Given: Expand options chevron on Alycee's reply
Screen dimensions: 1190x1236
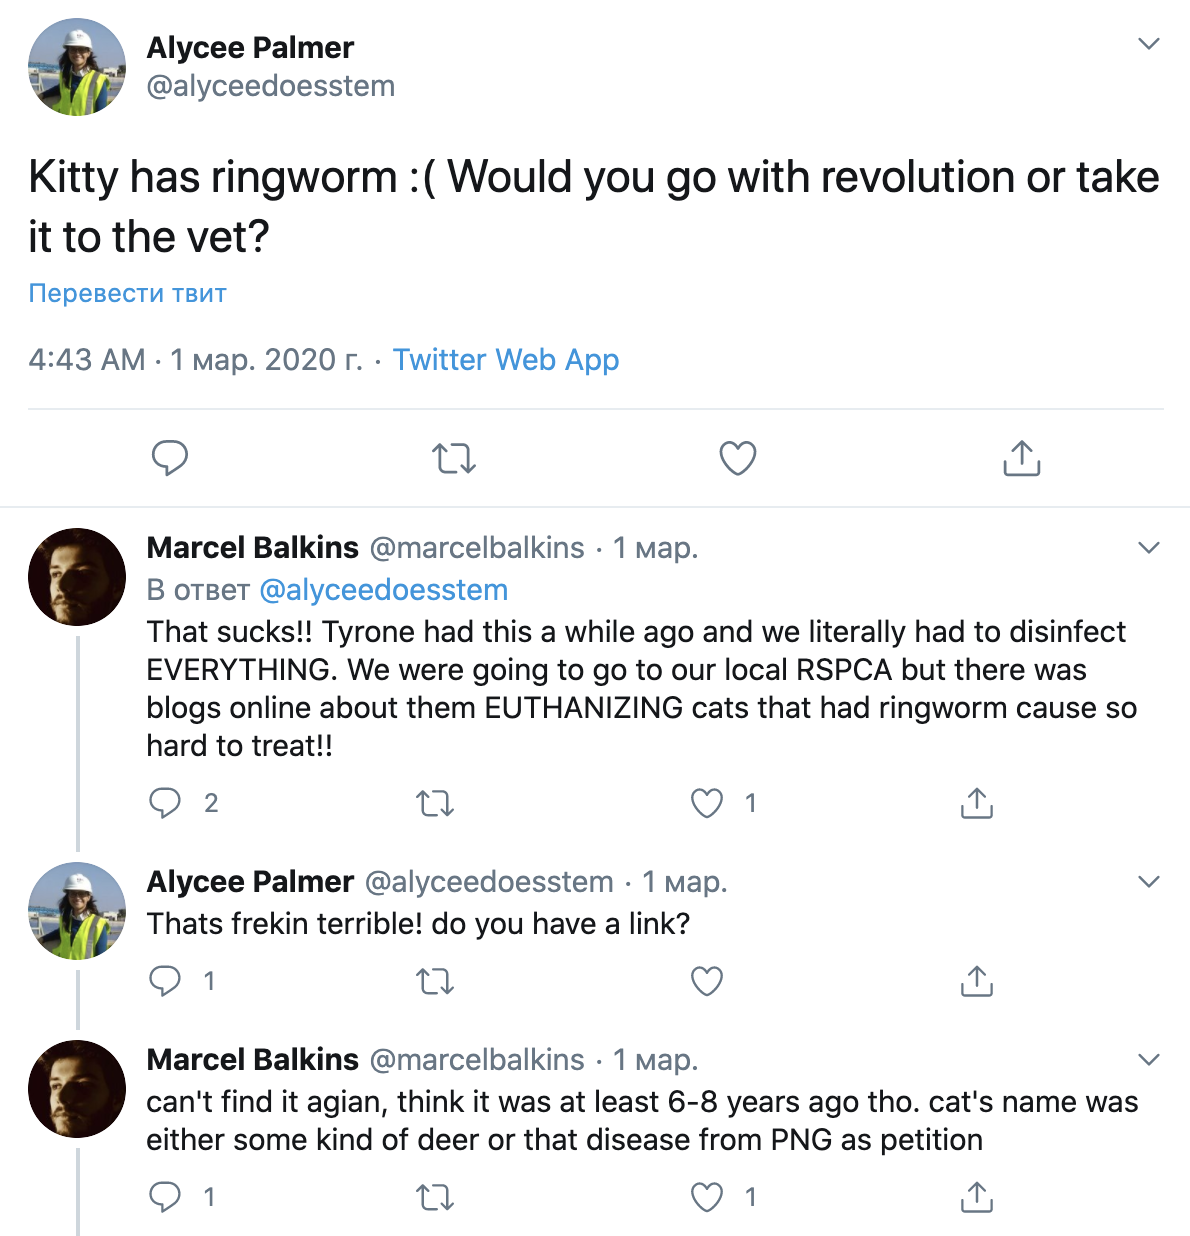Looking at the screenshot, I should (1149, 882).
